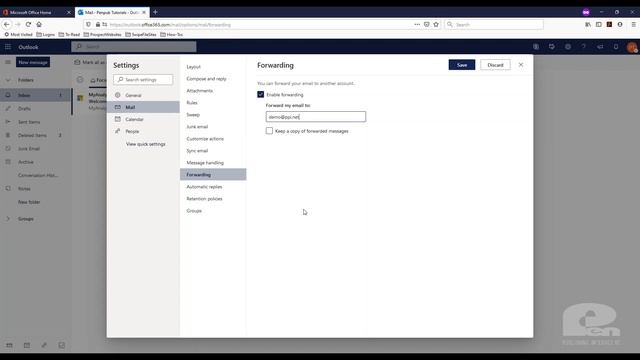Select Mail settings category
640x360 pixels.
[x=143, y=107]
